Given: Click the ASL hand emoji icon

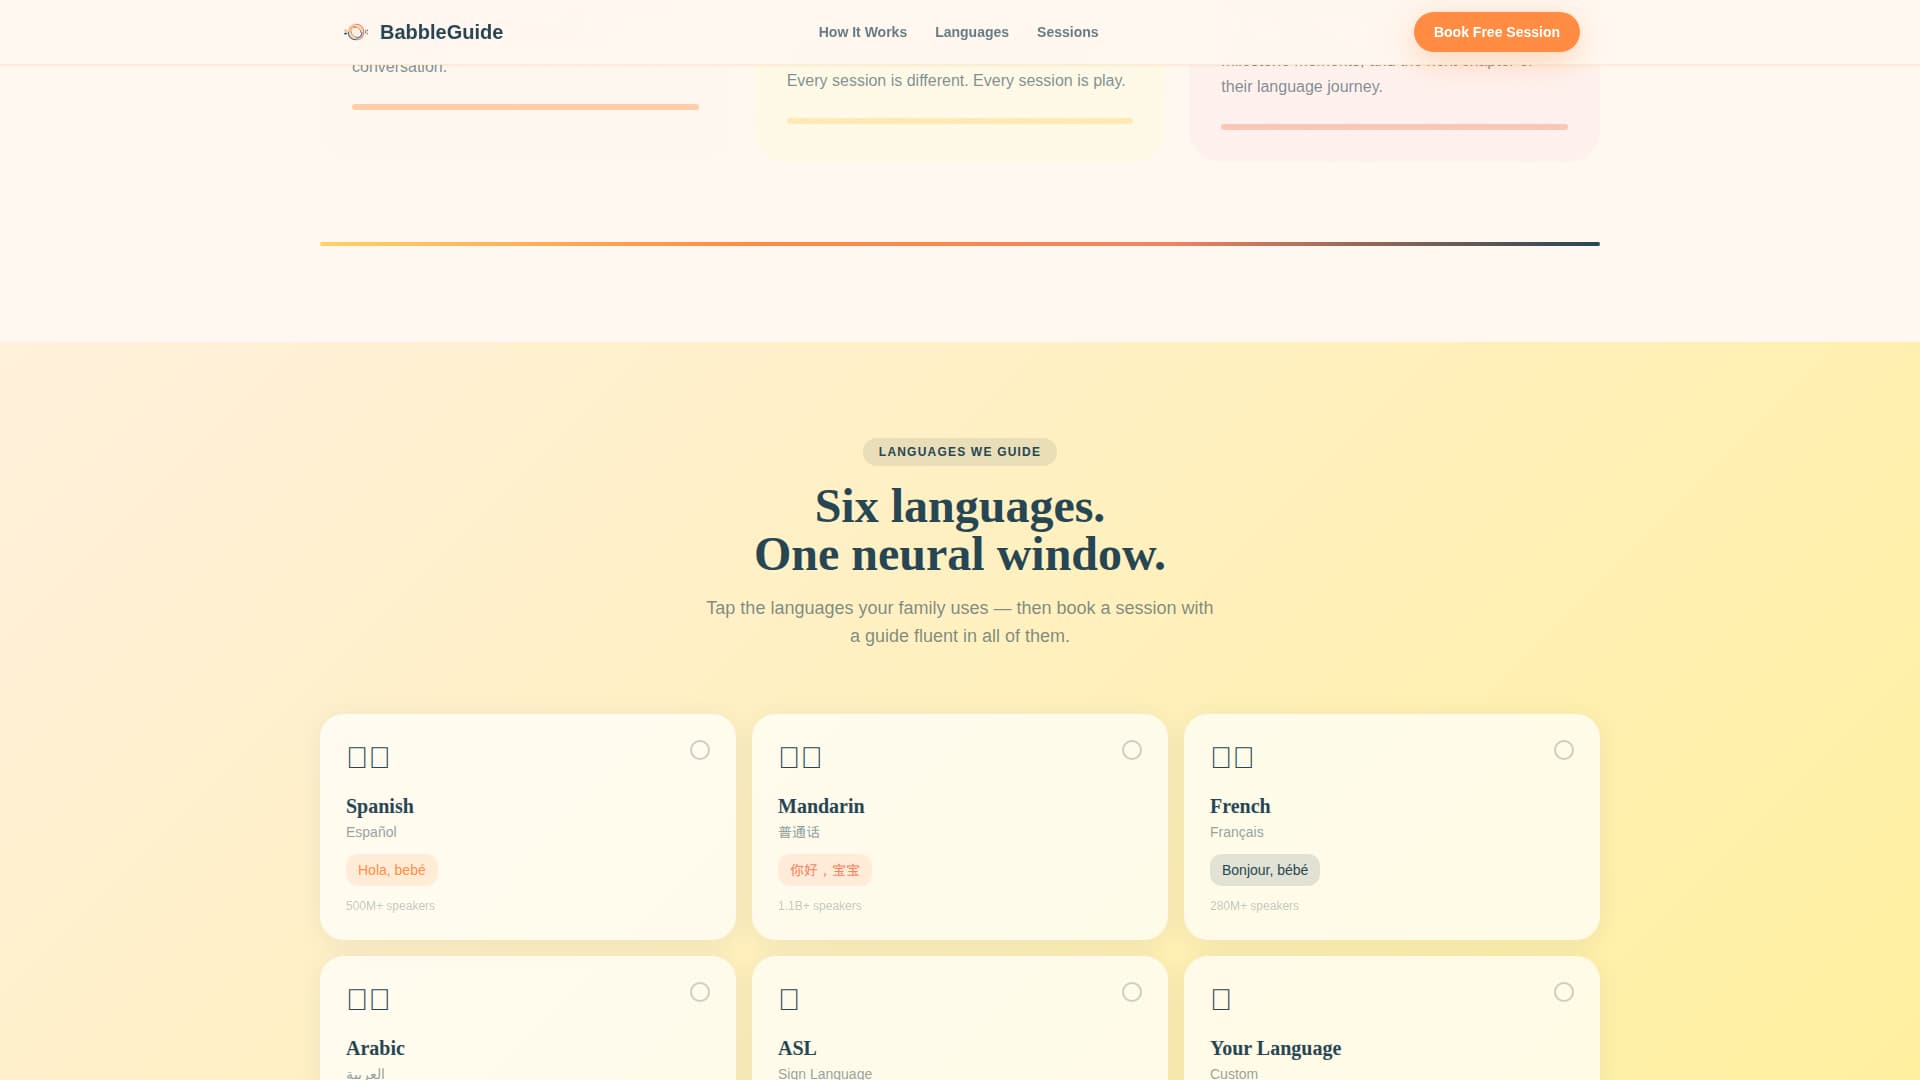Looking at the screenshot, I should coord(789,999).
